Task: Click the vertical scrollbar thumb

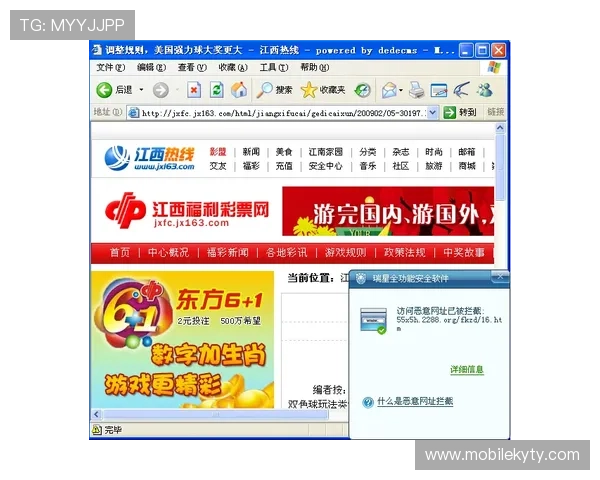Action: click(500, 167)
